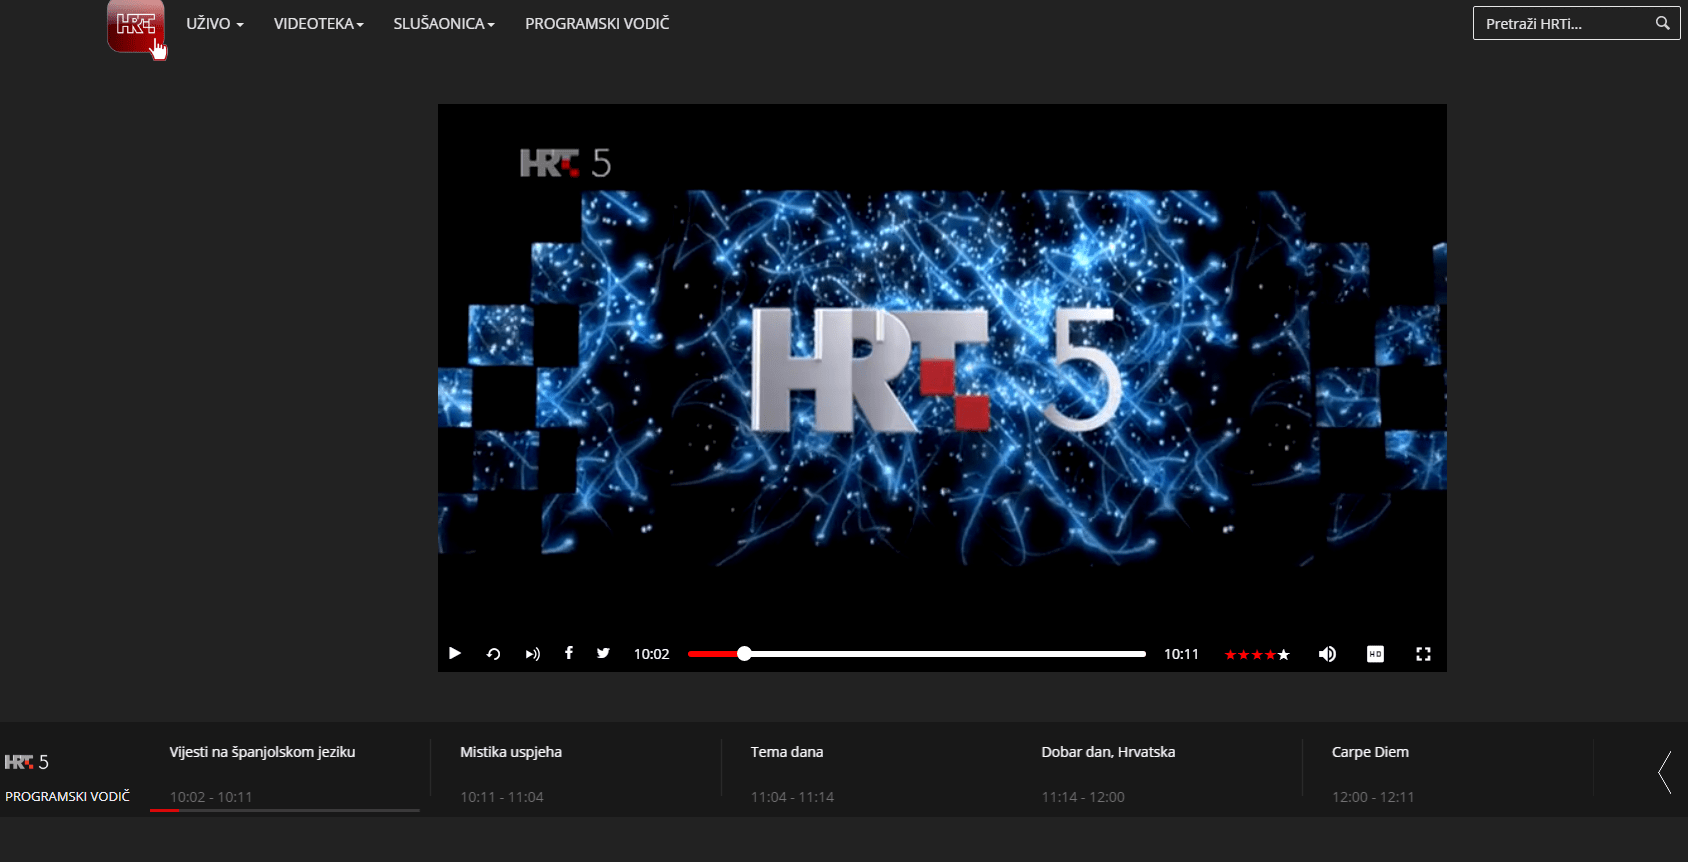Click the 10:02 start time label
1688x862 pixels.
tap(651, 654)
